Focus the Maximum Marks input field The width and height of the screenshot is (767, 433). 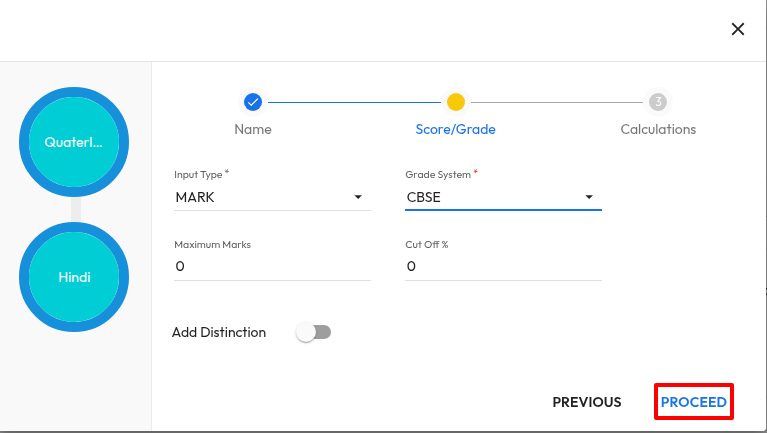pyautogui.click(x=272, y=266)
